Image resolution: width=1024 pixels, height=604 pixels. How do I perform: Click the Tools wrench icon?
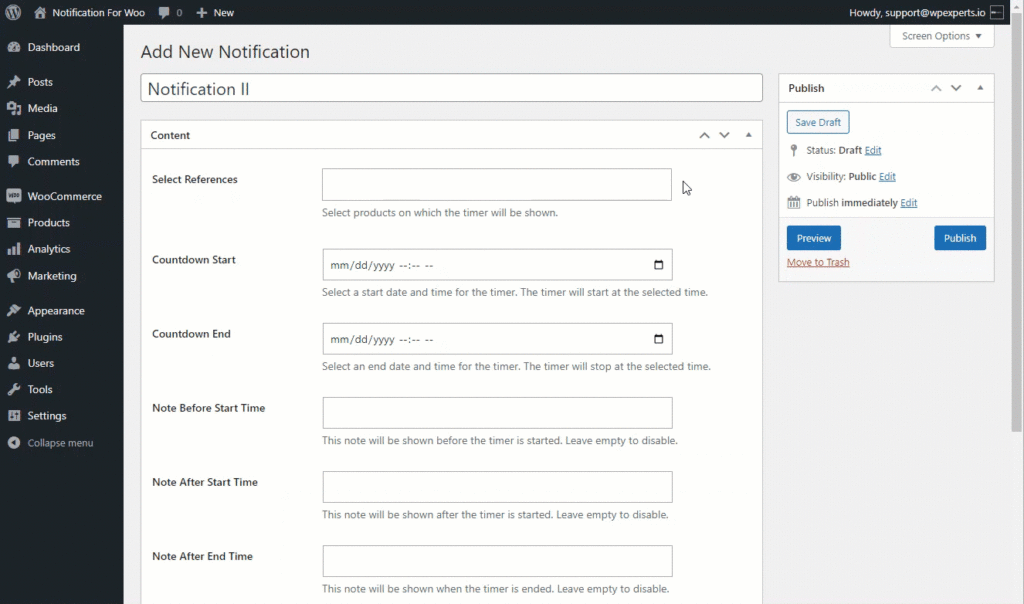point(14,389)
